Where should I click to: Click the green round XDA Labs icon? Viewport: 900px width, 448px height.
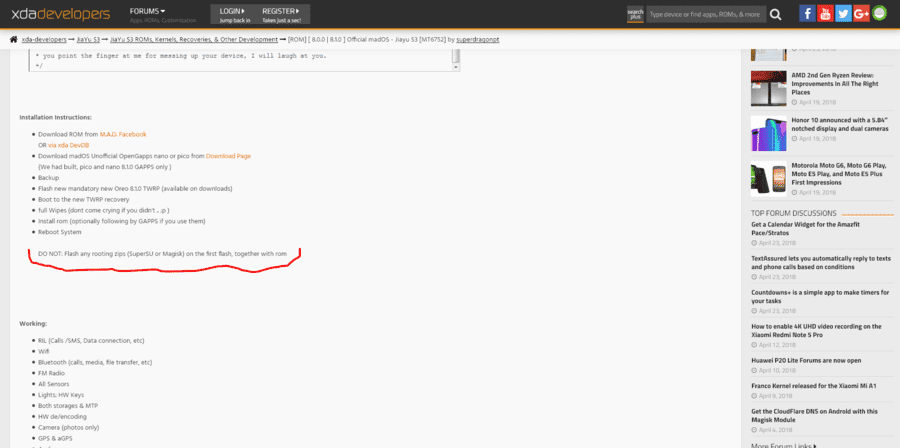coord(879,14)
